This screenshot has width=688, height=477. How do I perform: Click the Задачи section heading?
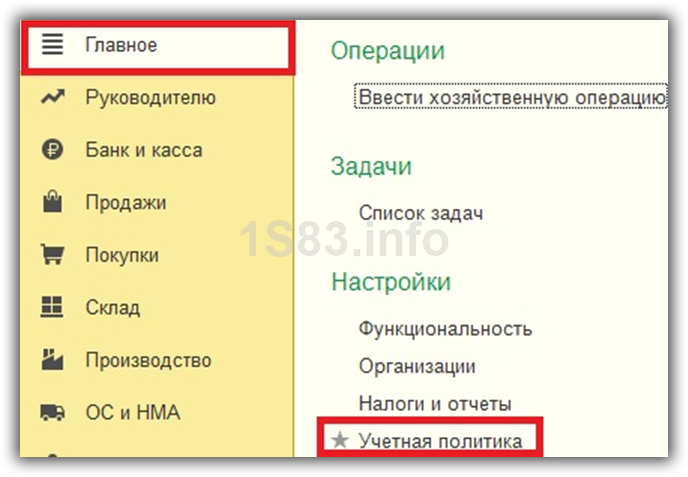point(371,167)
